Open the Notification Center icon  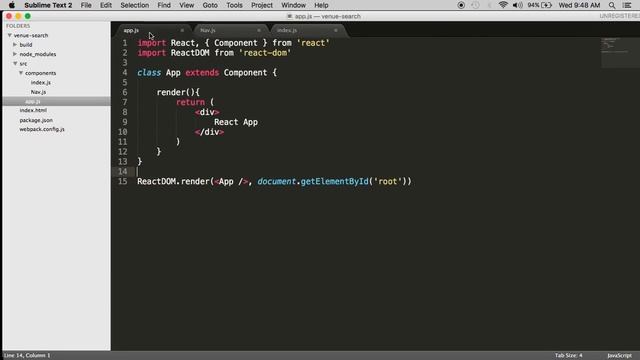pos(627,5)
